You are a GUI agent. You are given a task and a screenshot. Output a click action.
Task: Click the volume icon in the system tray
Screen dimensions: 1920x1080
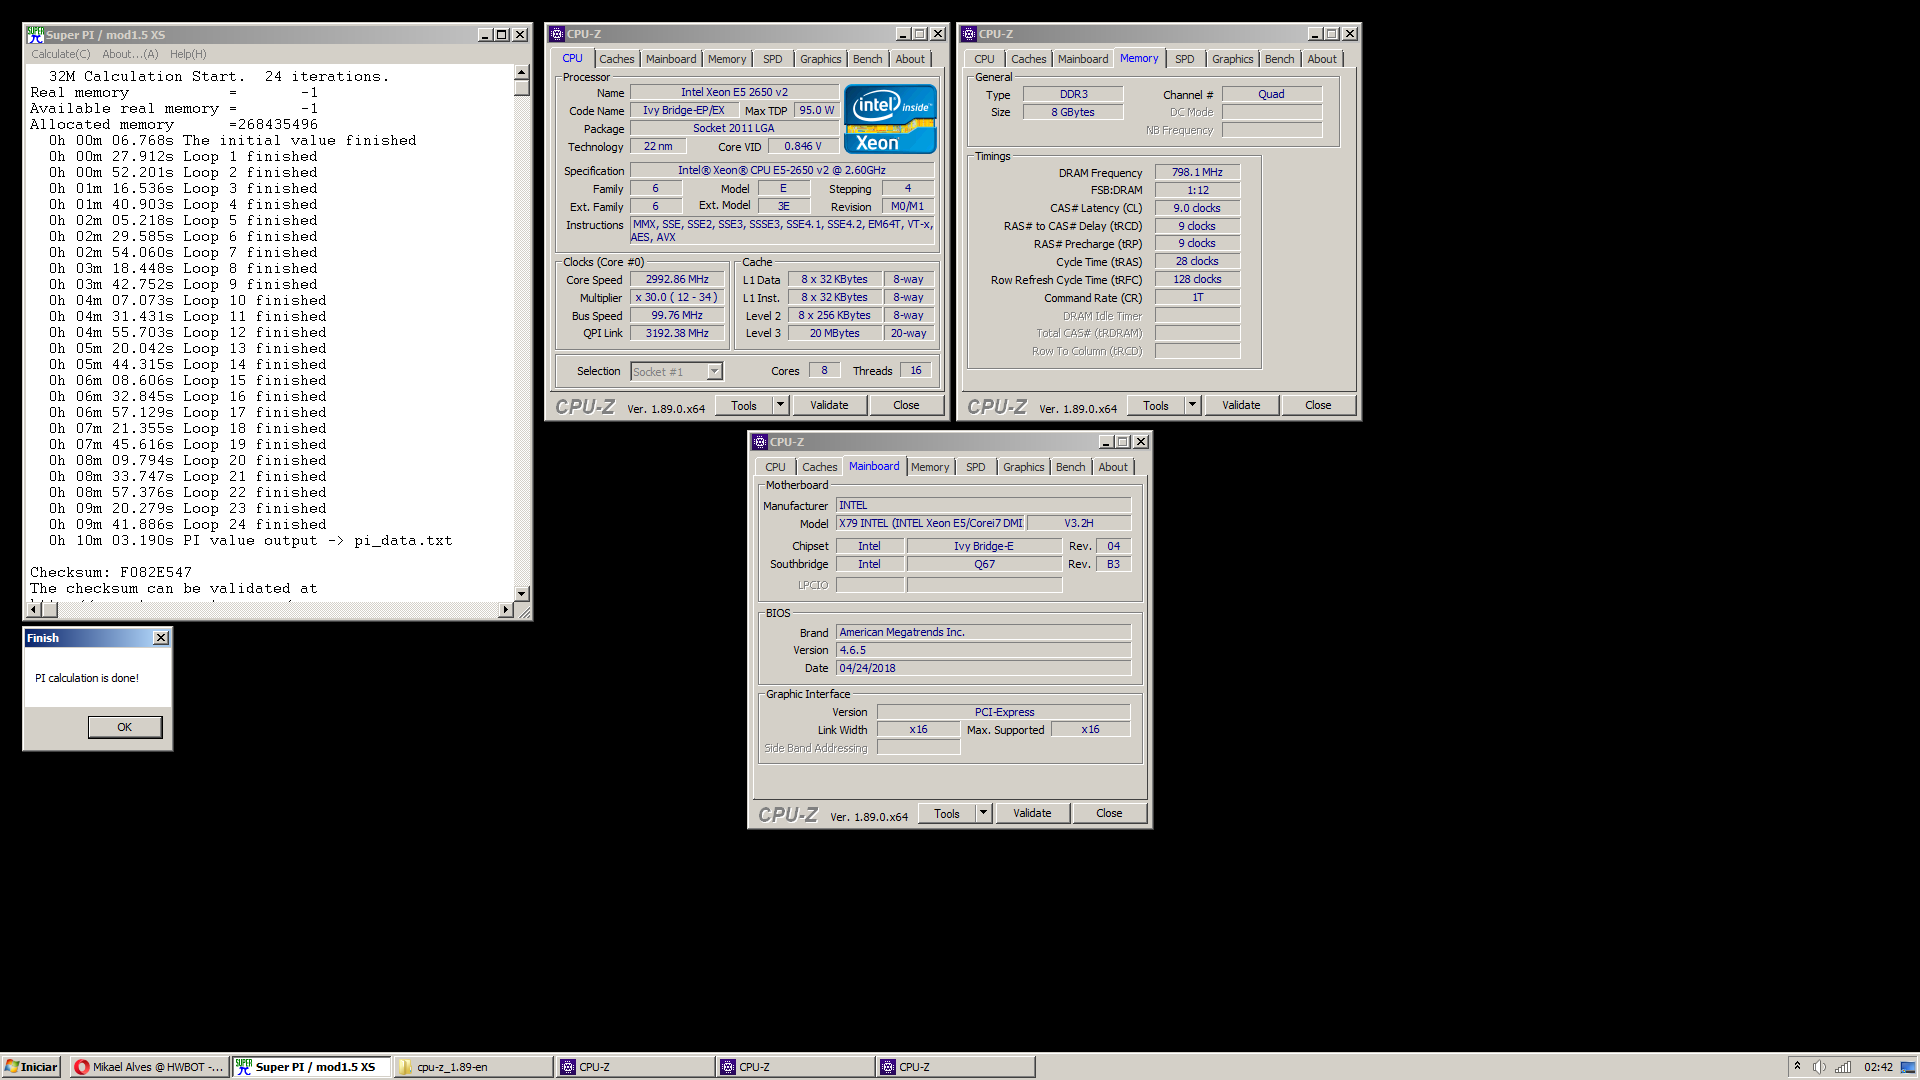point(1819,1067)
